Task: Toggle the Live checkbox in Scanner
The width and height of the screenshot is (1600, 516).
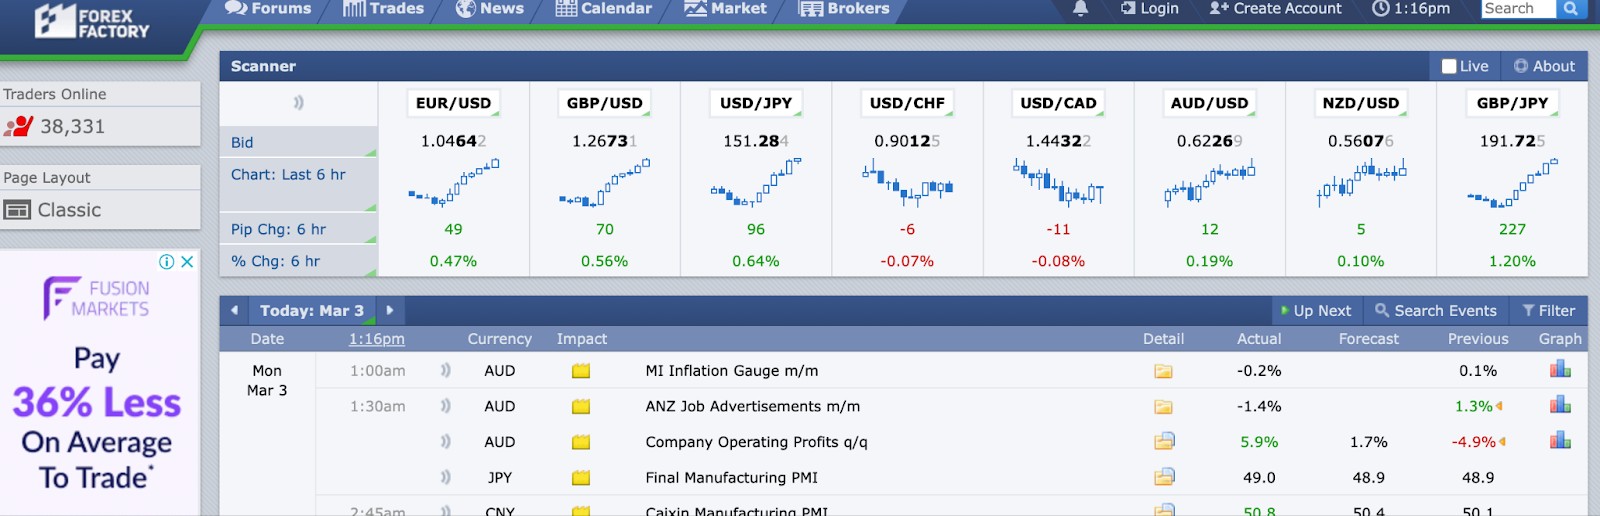Action: [1449, 66]
